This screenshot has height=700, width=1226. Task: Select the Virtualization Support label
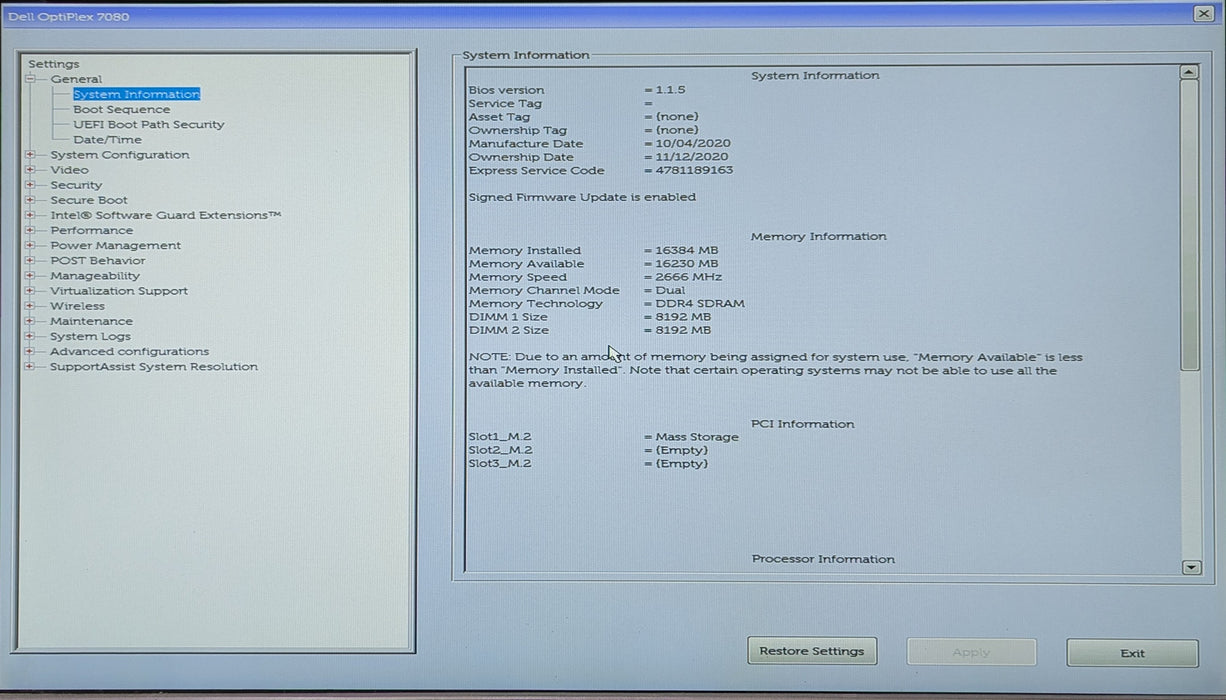click(x=119, y=291)
